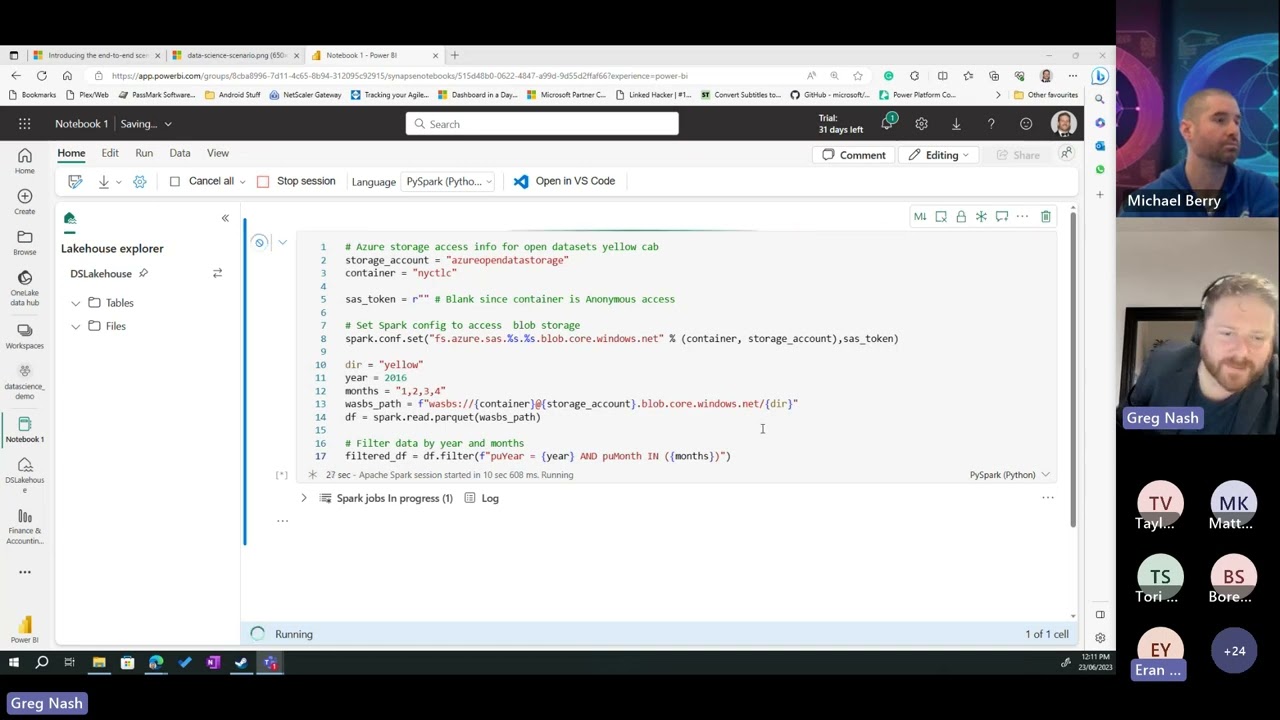Image resolution: width=1280 pixels, height=720 pixels.
Task: Open notebook settings gear in toolbar
Action: (140, 181)
